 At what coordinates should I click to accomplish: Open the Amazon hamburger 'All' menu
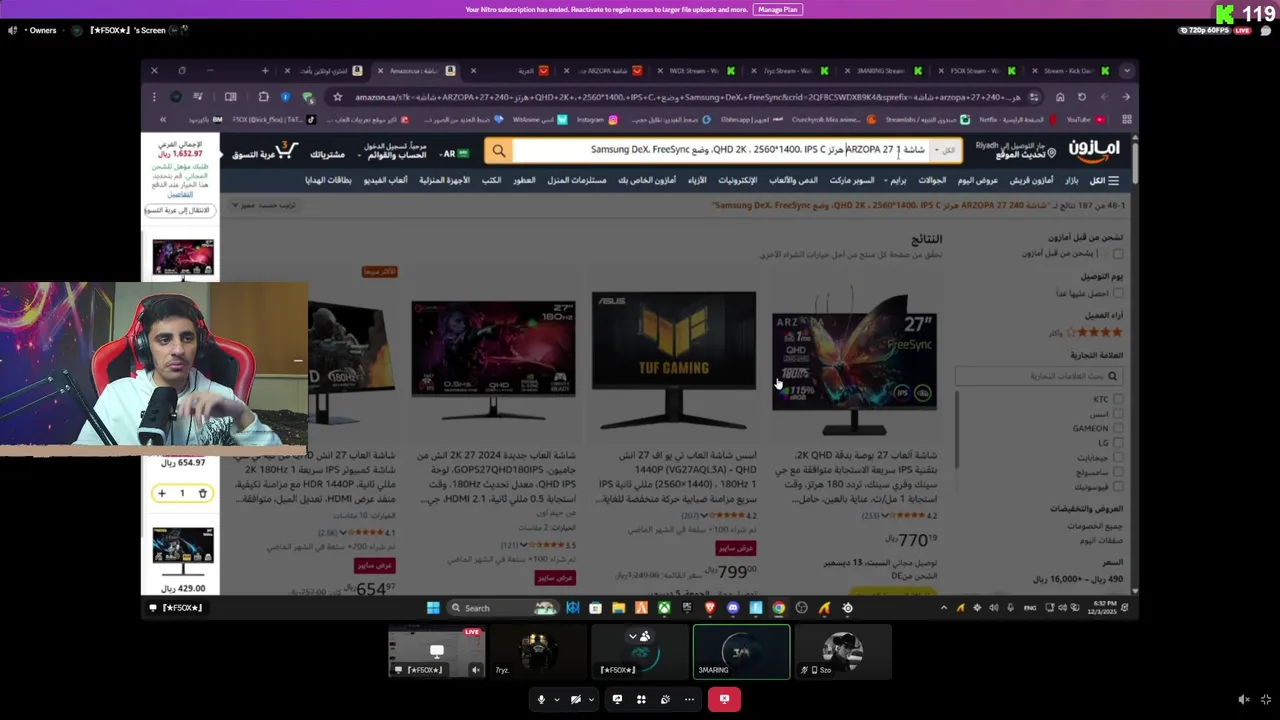click(1104, 180)
